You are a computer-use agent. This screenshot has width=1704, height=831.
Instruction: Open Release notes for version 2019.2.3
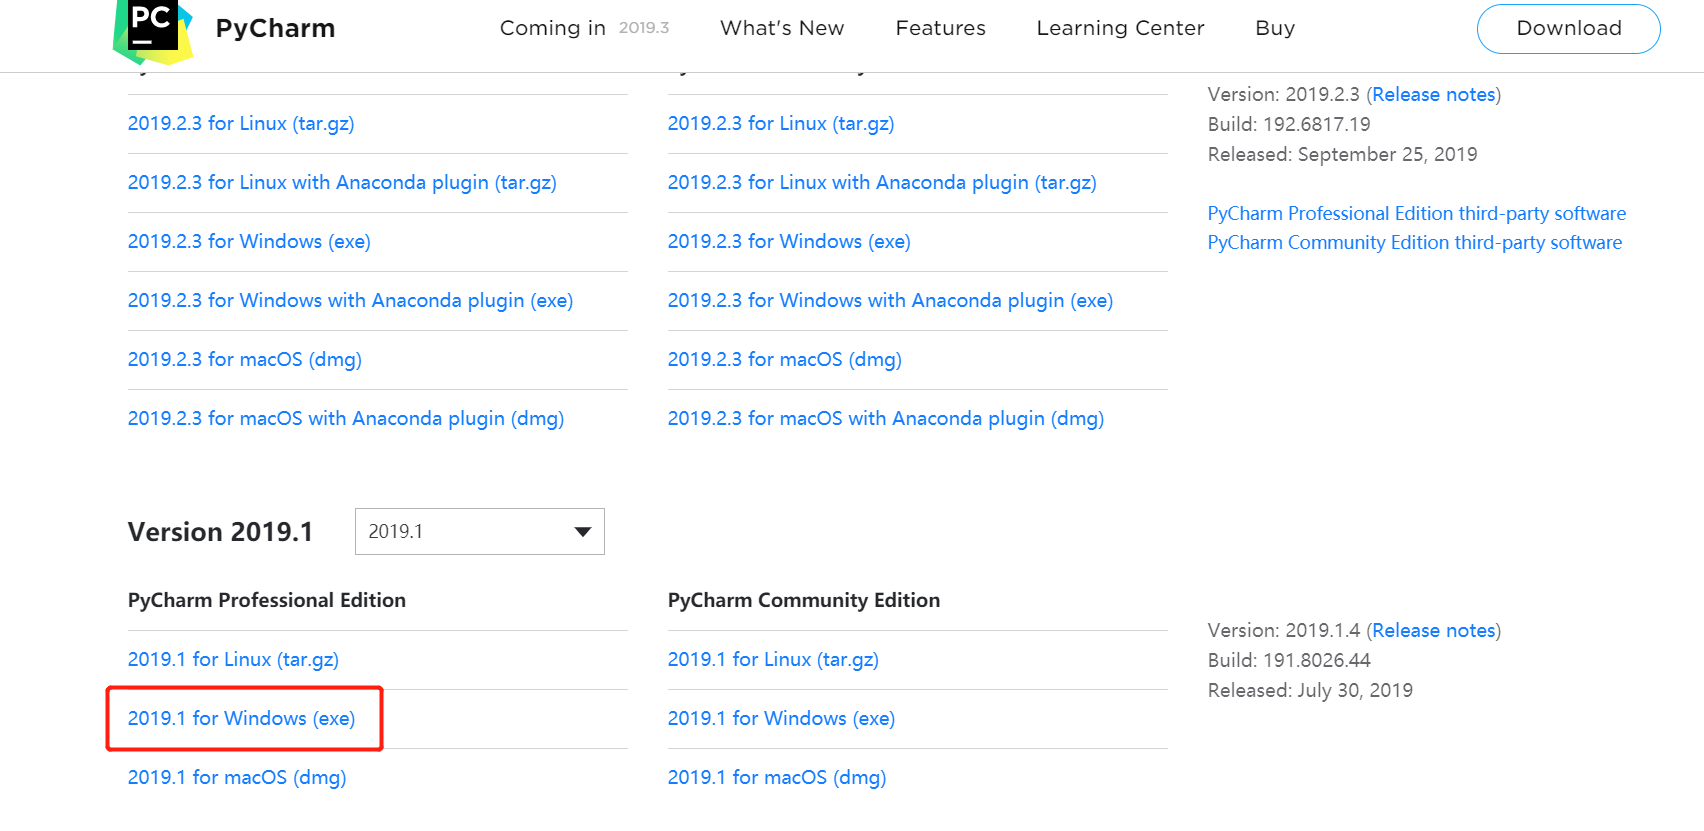pos(1434,94)
